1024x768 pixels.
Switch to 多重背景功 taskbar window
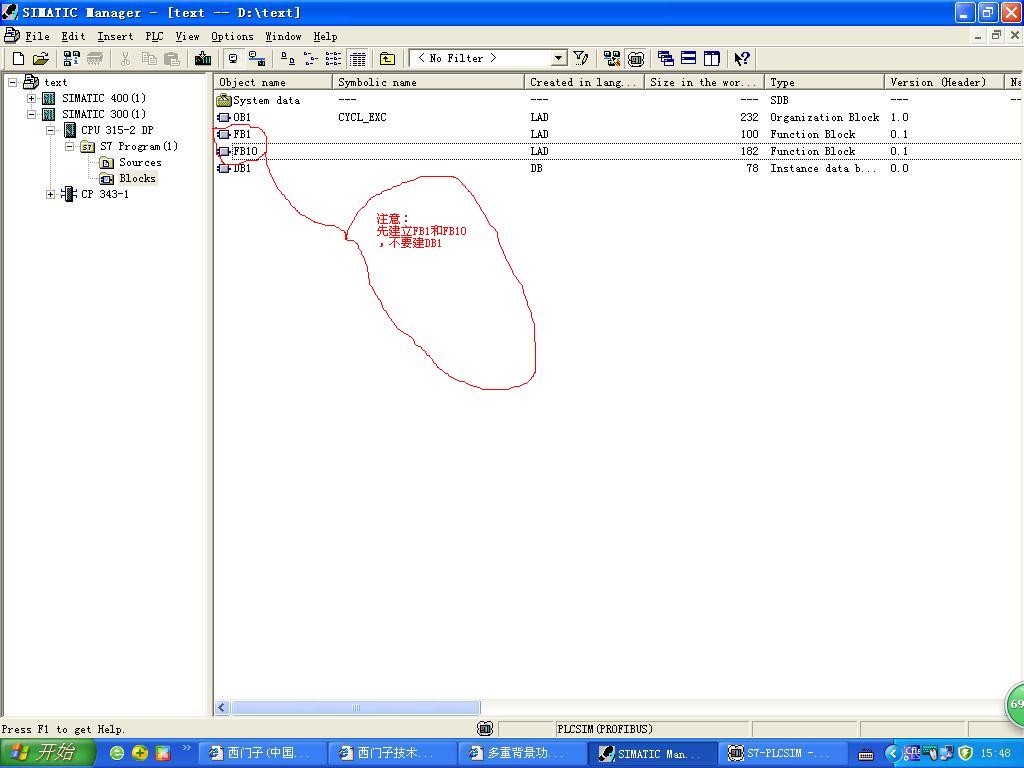(522, 754)
